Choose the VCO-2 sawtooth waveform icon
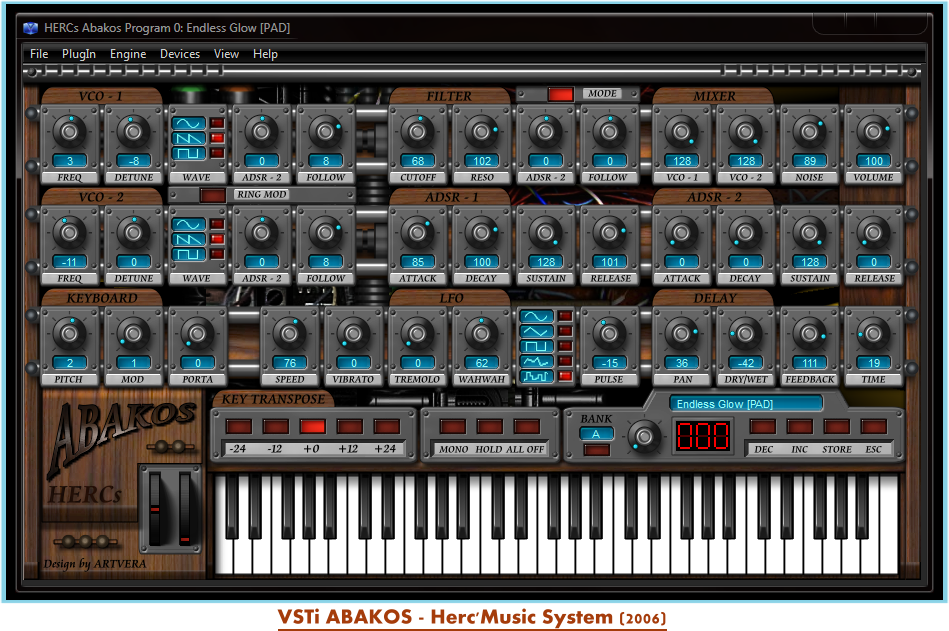The height and width of the screenshot is (631, 949). click(x=188, y=240)
